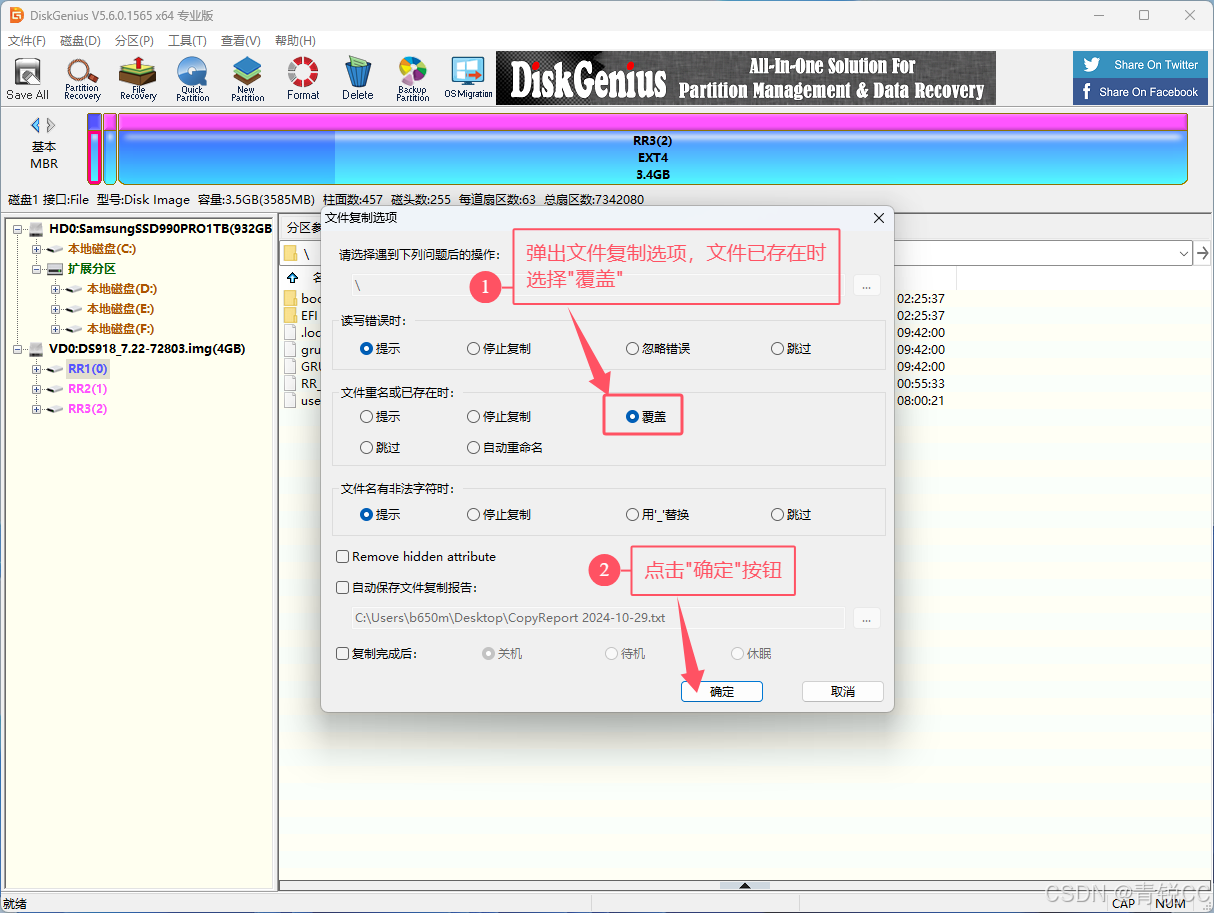Viewport: 1214px width, 913px height.
Task: Click the Share On Facebook link
Action: coord(1140,92)
